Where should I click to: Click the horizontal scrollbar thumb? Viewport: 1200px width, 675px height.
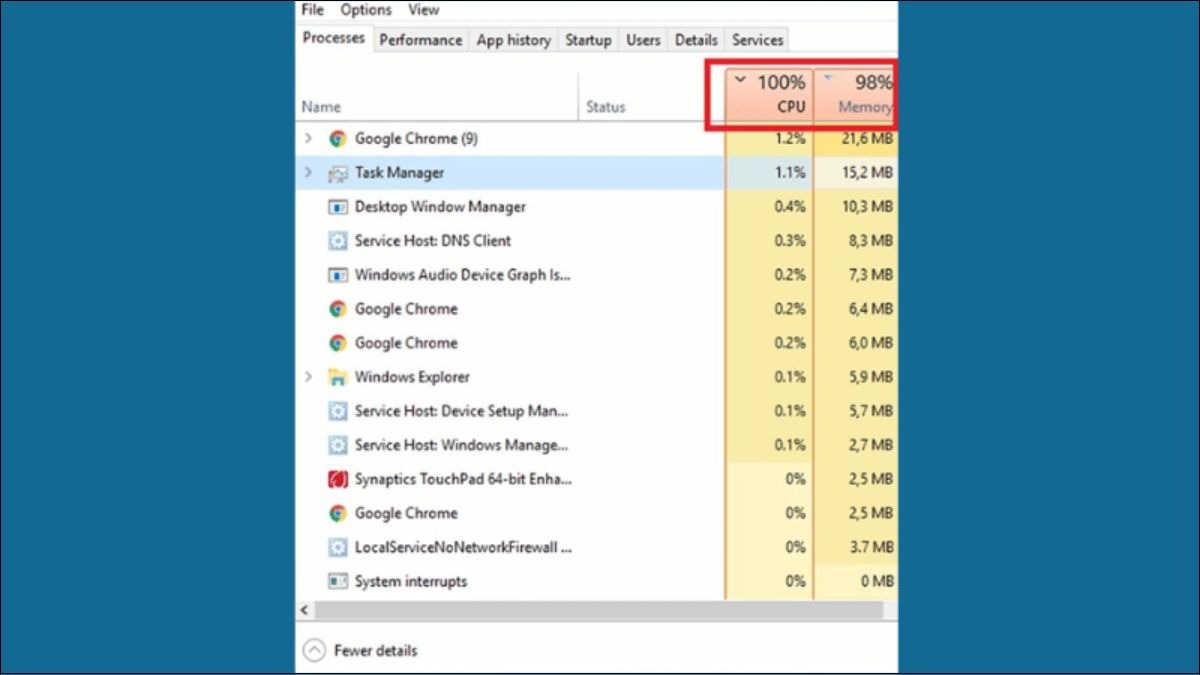pos(599,609)
